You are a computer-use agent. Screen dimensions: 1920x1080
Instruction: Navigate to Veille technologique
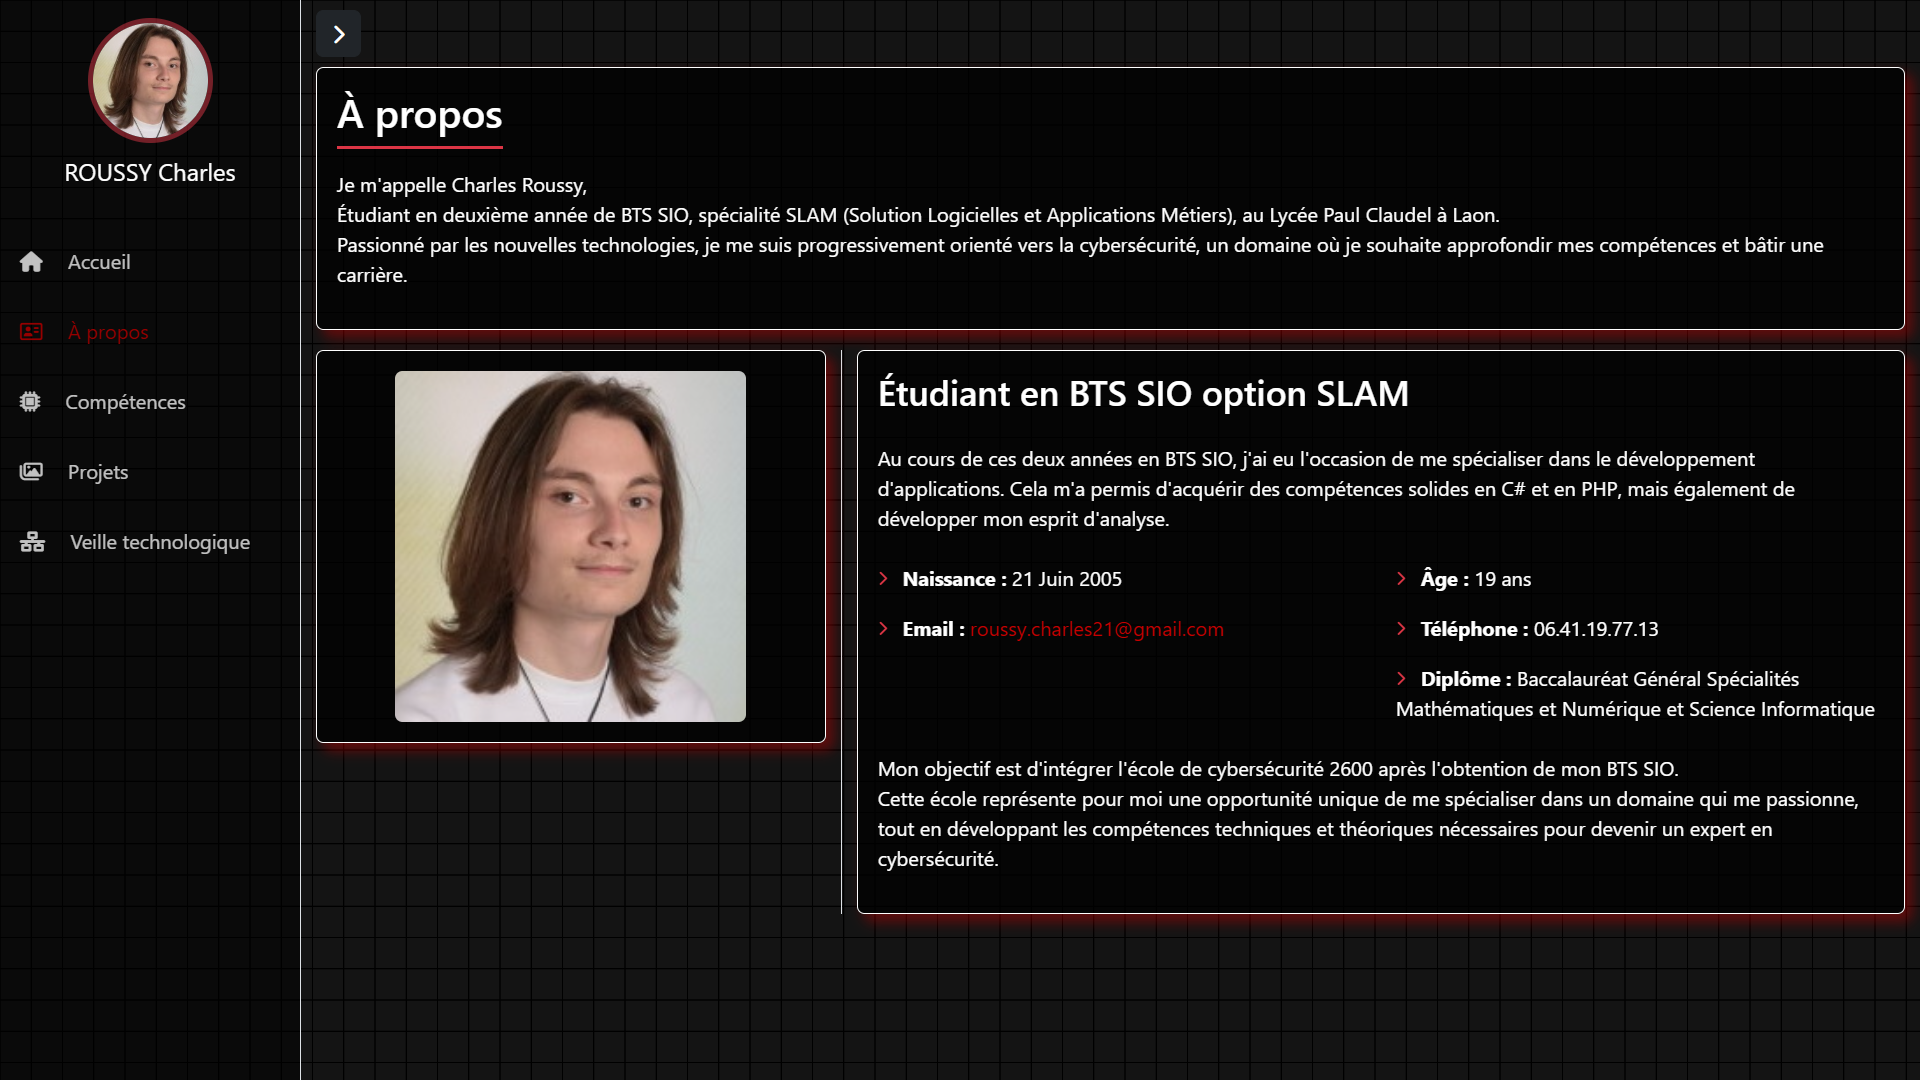tap(160, 542)
